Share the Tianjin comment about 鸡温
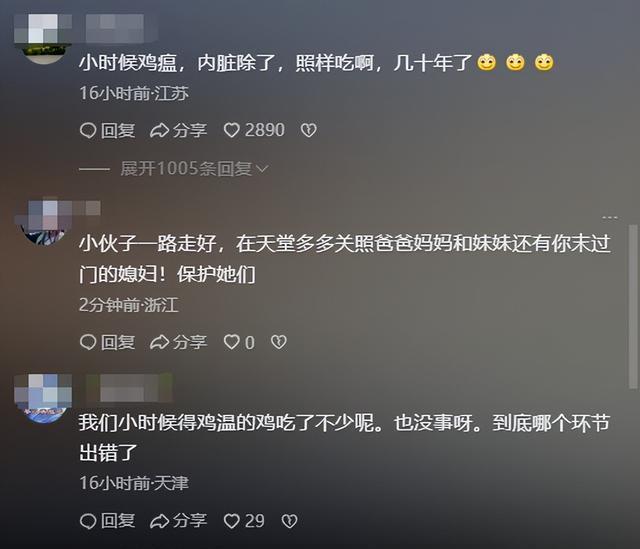Viewport: 640px width, 549px height. [x=178, y=521]
